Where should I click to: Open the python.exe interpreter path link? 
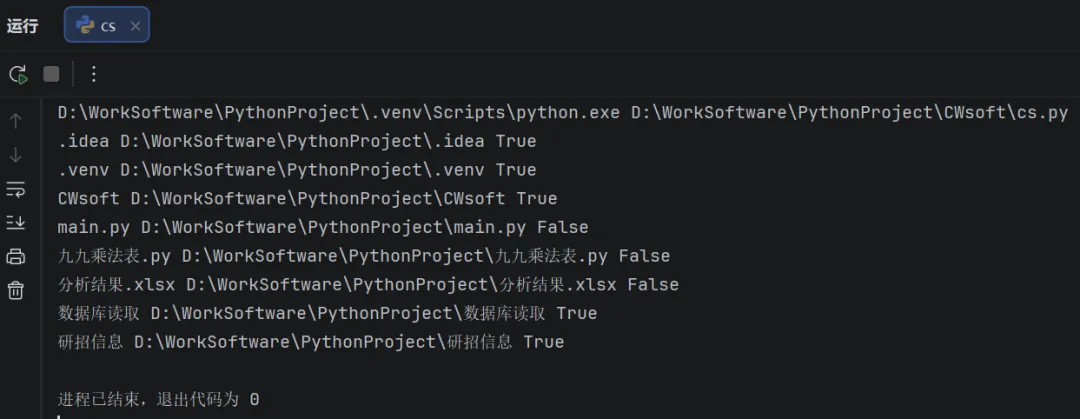[339, 113]
